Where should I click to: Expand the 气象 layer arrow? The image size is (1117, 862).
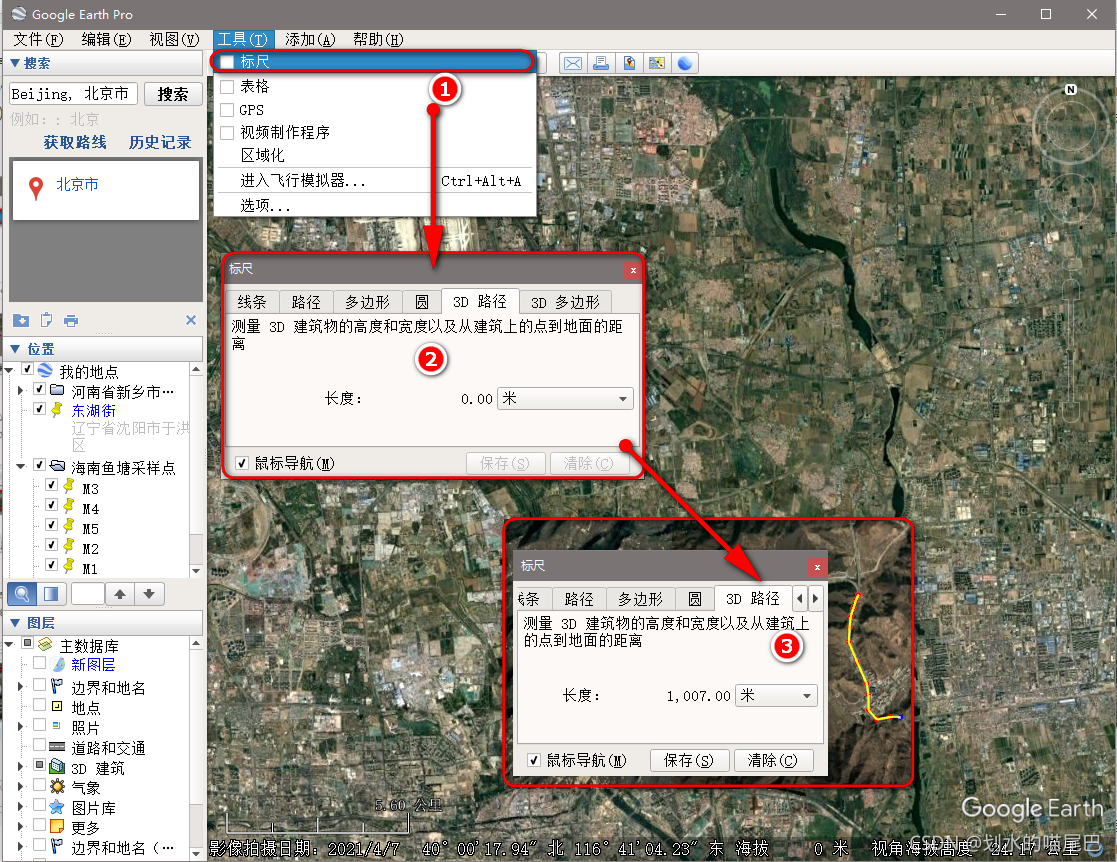click(x=20, y=786)
